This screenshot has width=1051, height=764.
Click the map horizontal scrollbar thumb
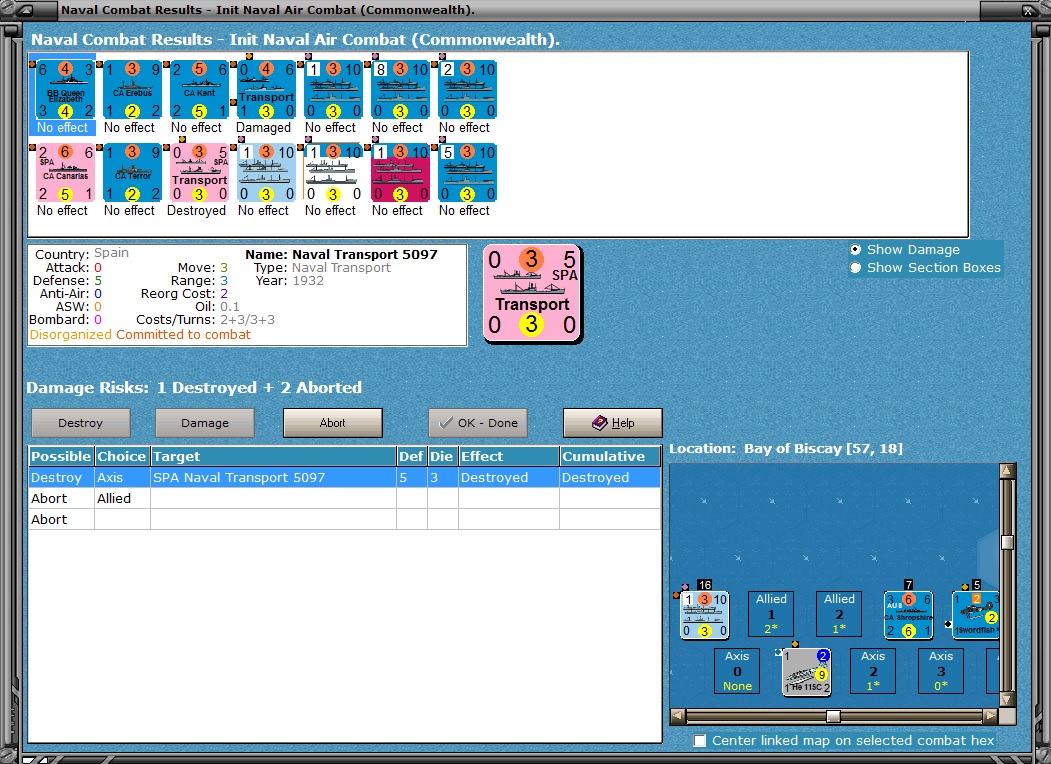tap(833, 716)
